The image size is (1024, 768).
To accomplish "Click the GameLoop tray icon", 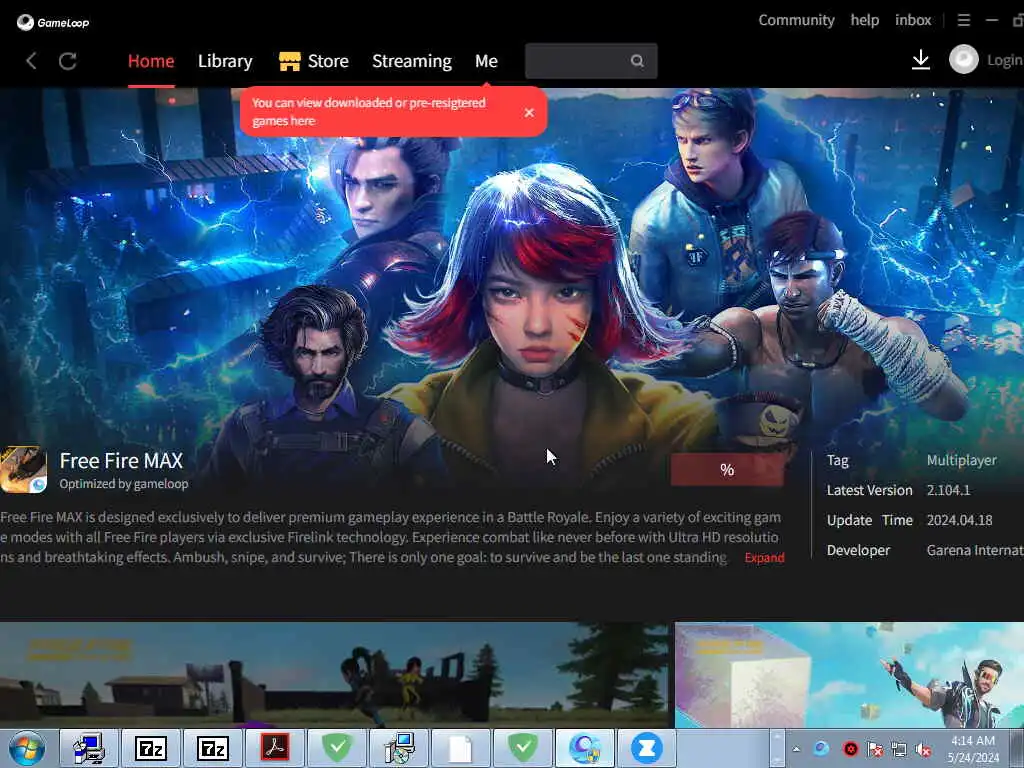I will click(x=822, y=748).
